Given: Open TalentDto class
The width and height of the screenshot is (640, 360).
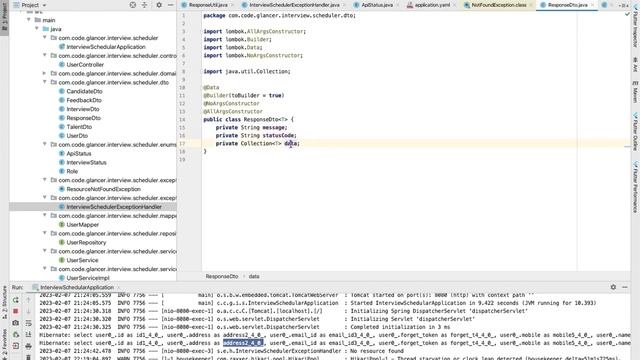Looking at the screenshot, I should (79, 127).
